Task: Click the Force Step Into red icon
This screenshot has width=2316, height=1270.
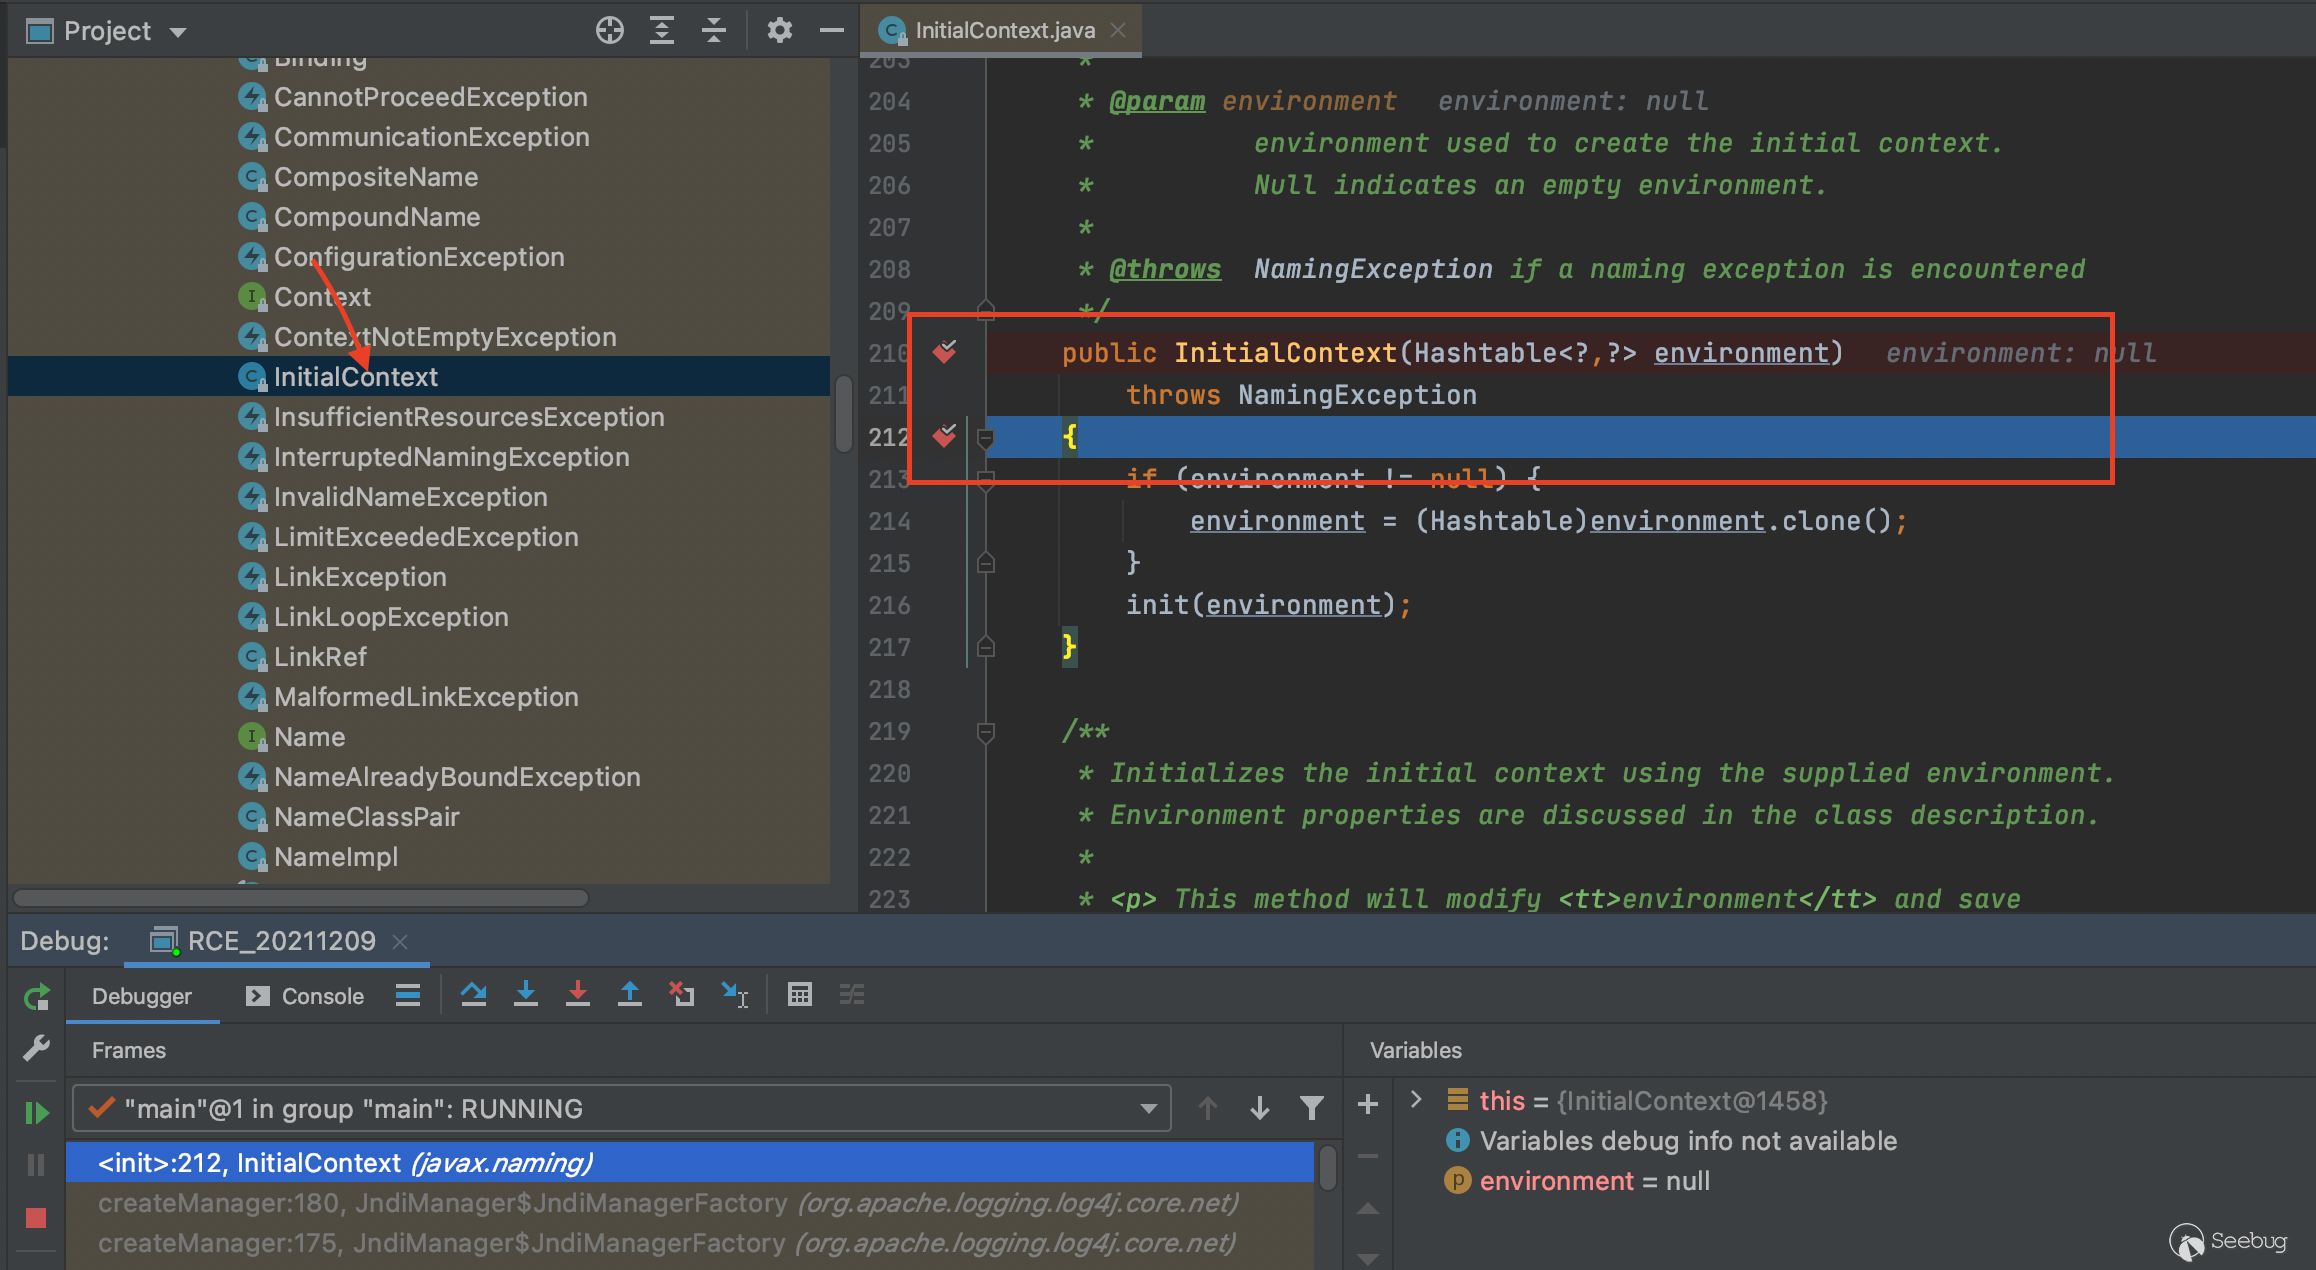Action: pyautogui.click(x=577, y=994)
